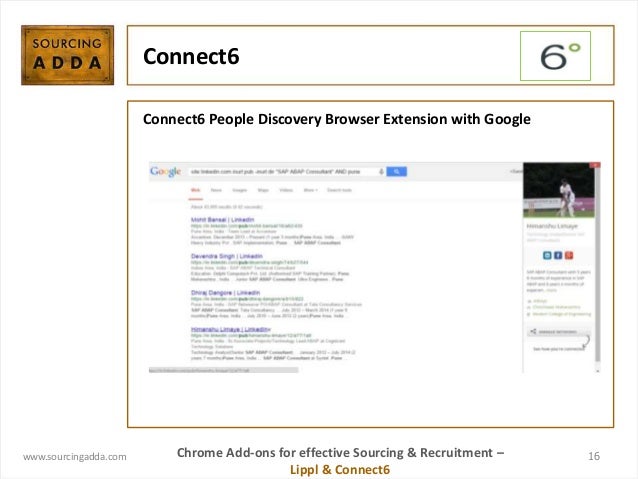Click the slide number 16
This screenshot has width=638, height=479.
click(x=594, y=456)
